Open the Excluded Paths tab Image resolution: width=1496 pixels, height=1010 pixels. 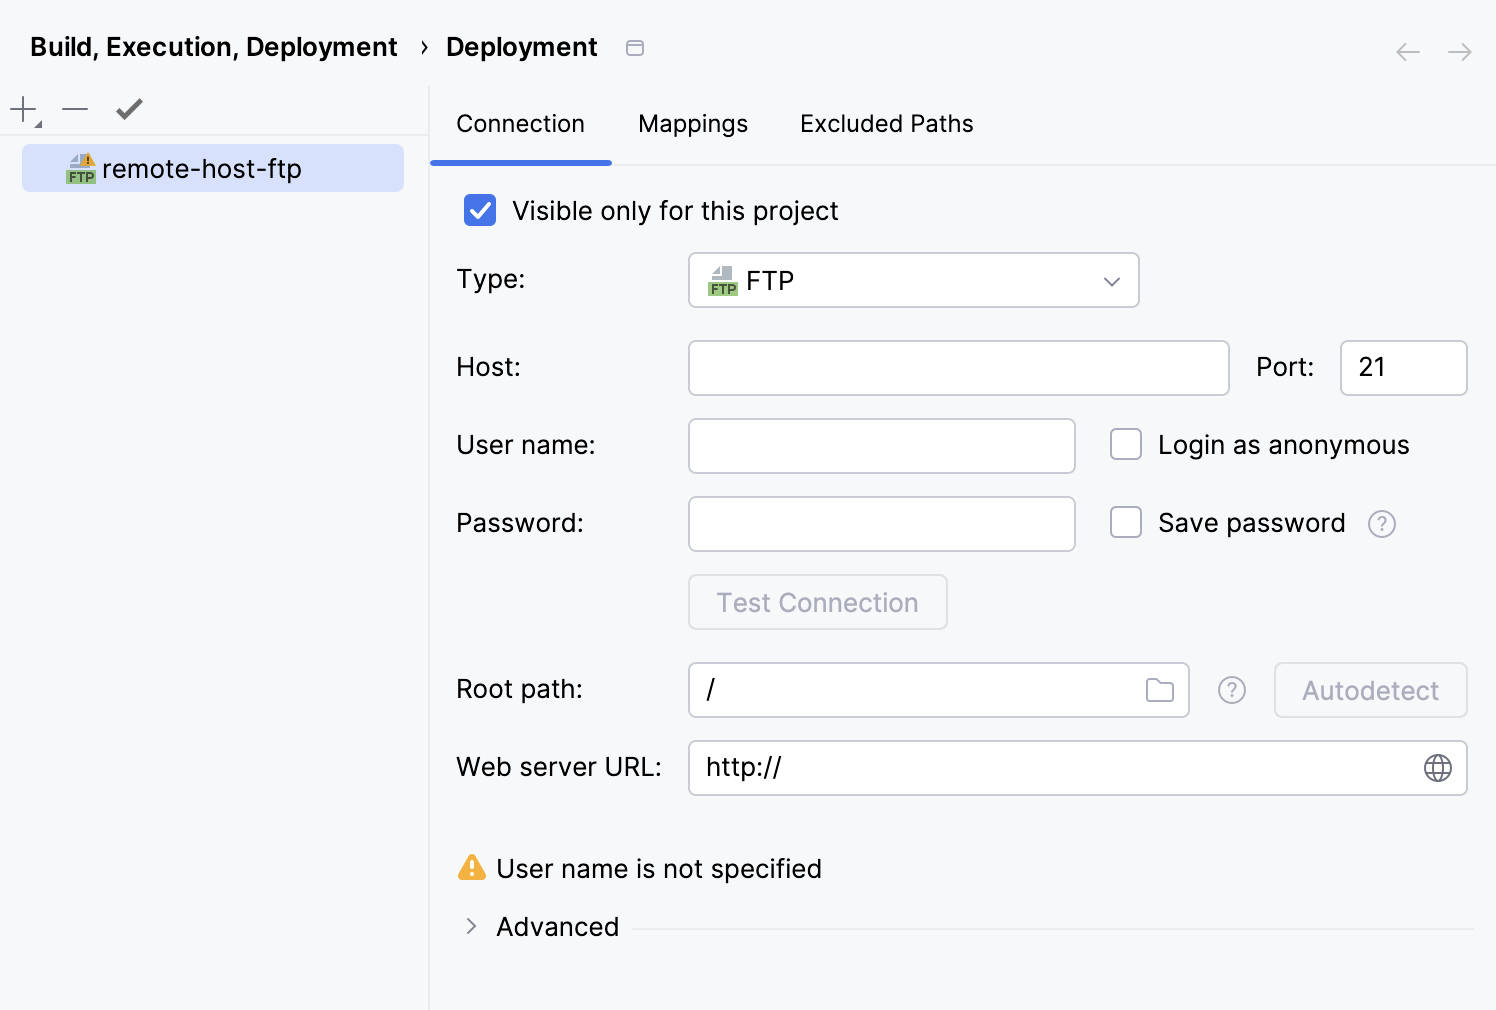886,123
